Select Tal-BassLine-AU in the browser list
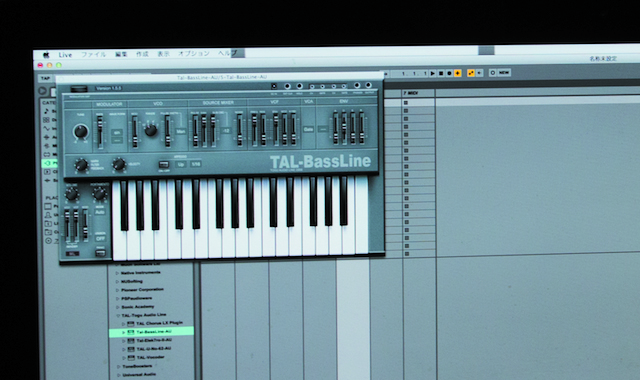This screenshot has height=380, width=640. 151,332
